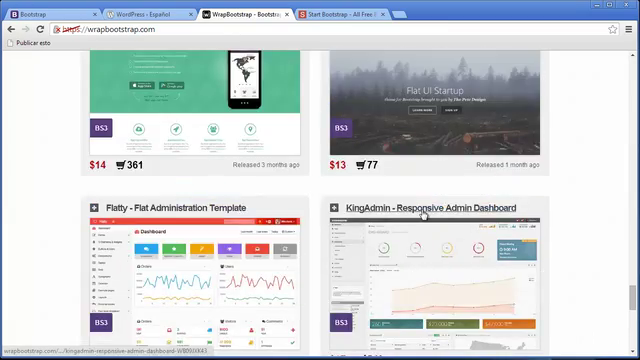Click the BS3 badge on KingAdmin preview
This screenshot has width=640, height=360.
pyautogui.click(x=341, y=322)
